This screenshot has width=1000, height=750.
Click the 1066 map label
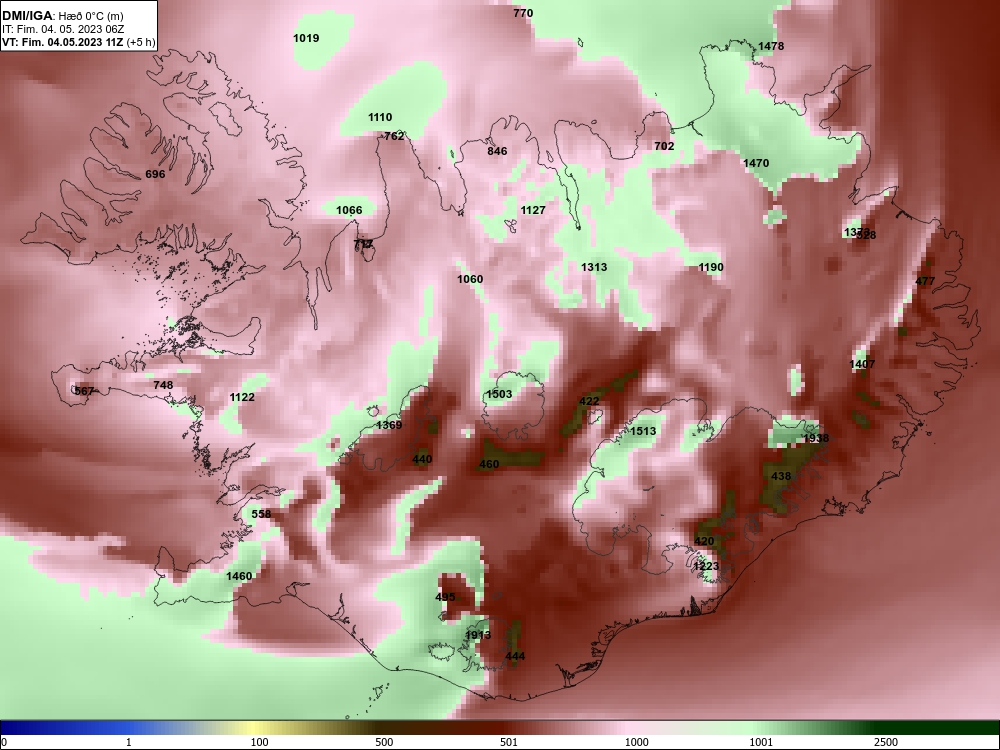coord(349,210)
